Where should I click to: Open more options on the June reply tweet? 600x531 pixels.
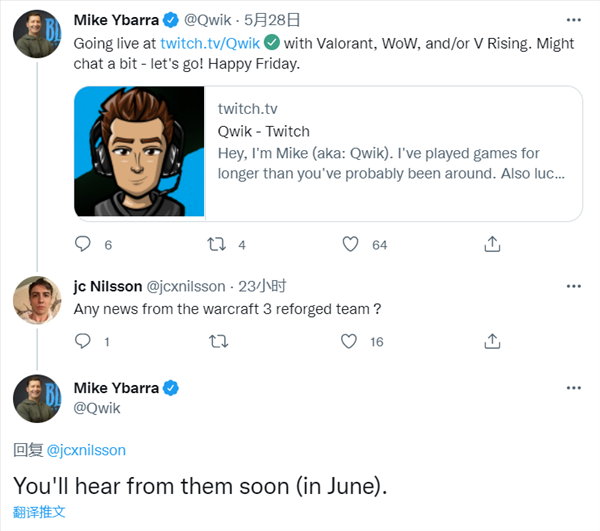[x=574, y=388]
